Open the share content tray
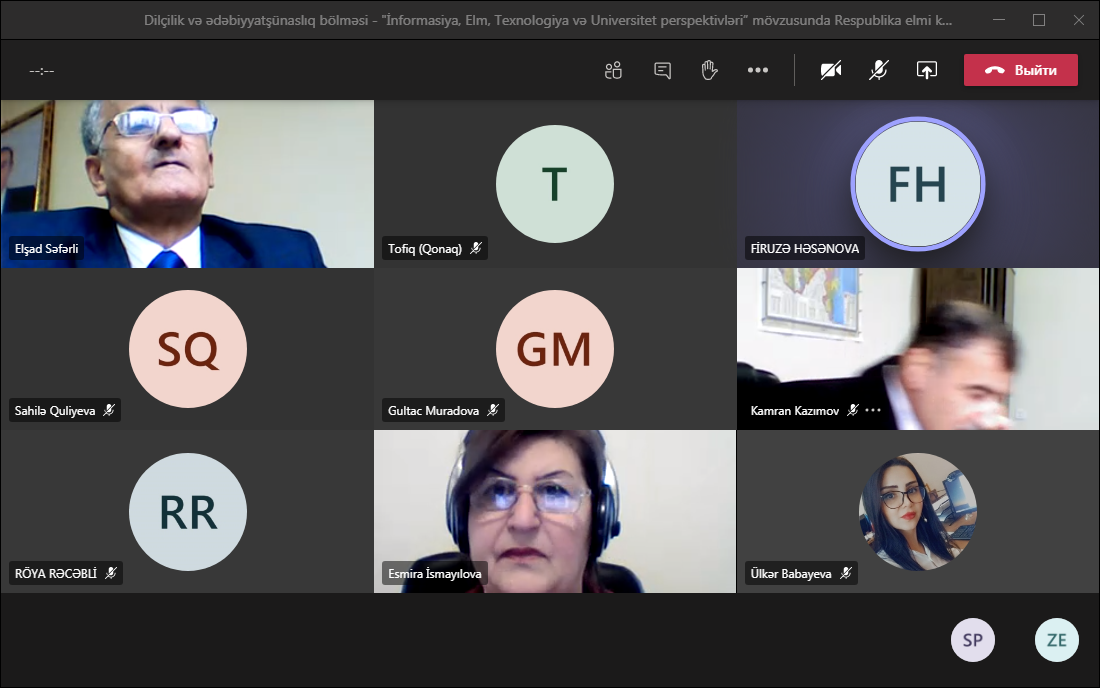Image resolution: width=1100 pixels, height=688 pixels. (x=927, y=70)
